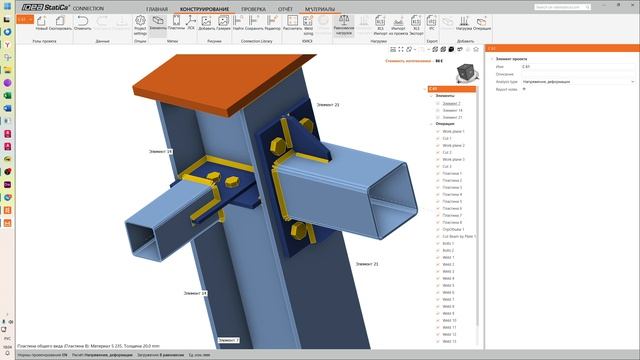Toggle checkbox for Cut 1

438,138
